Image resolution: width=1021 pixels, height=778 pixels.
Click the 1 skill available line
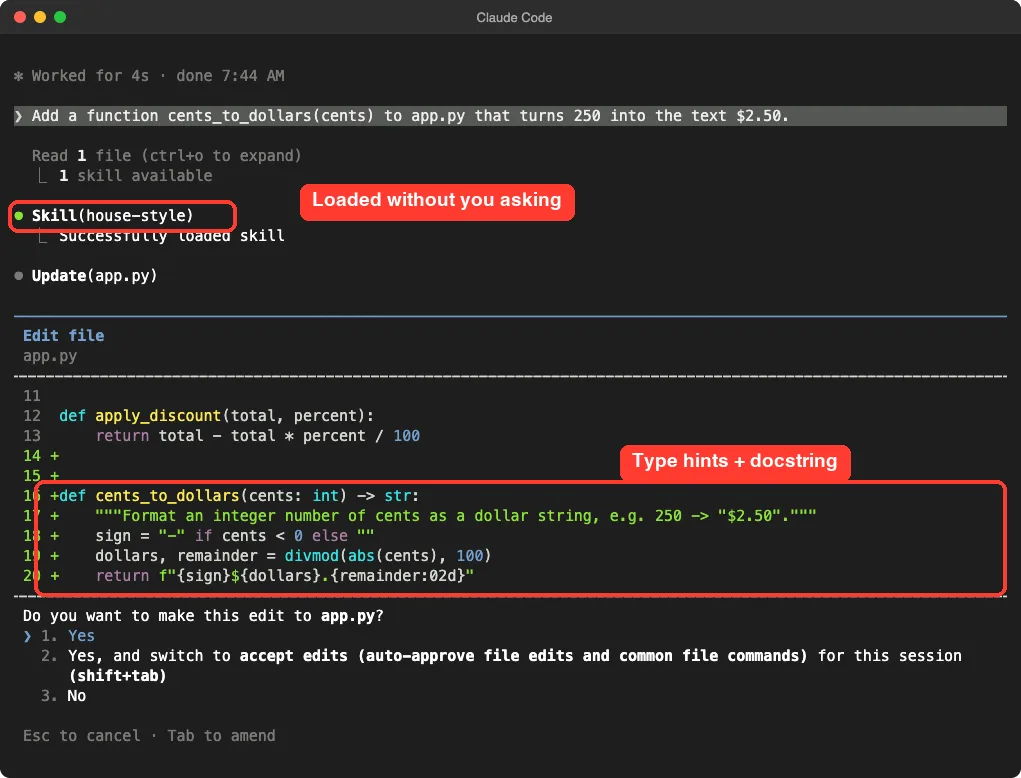pos(135,176)
